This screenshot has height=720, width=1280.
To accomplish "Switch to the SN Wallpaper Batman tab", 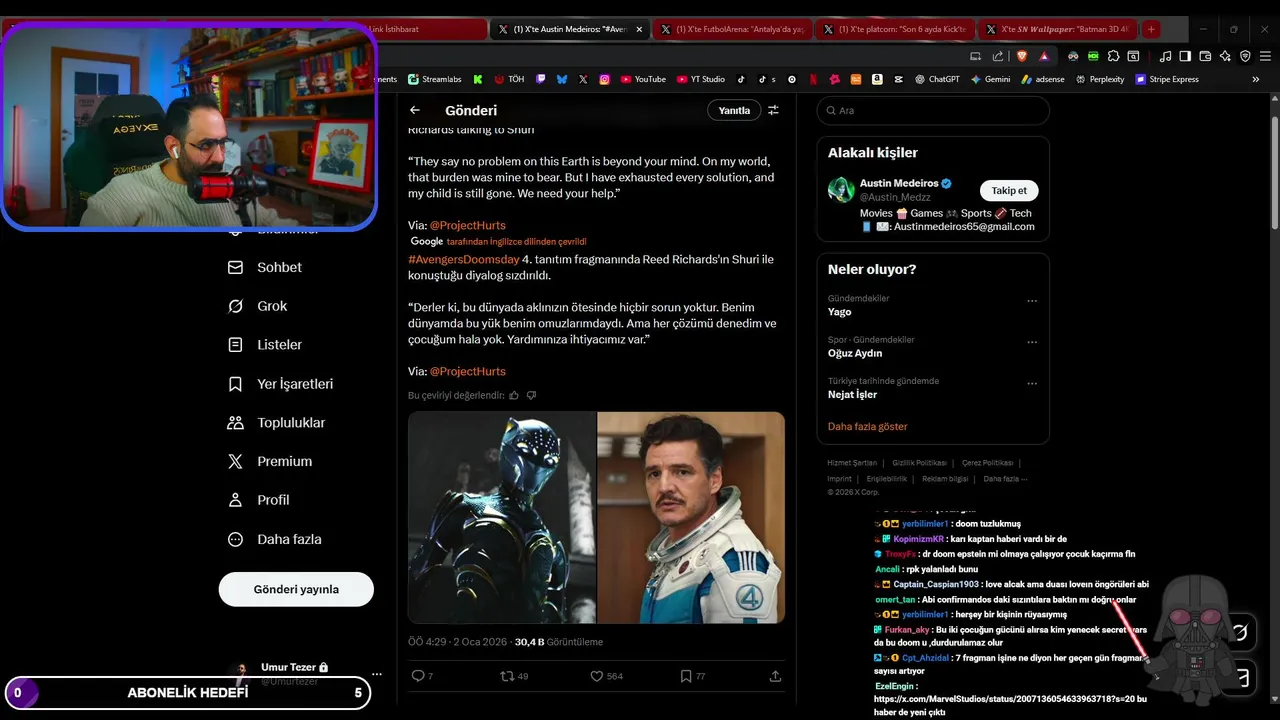I will [x=1058, y=29].
